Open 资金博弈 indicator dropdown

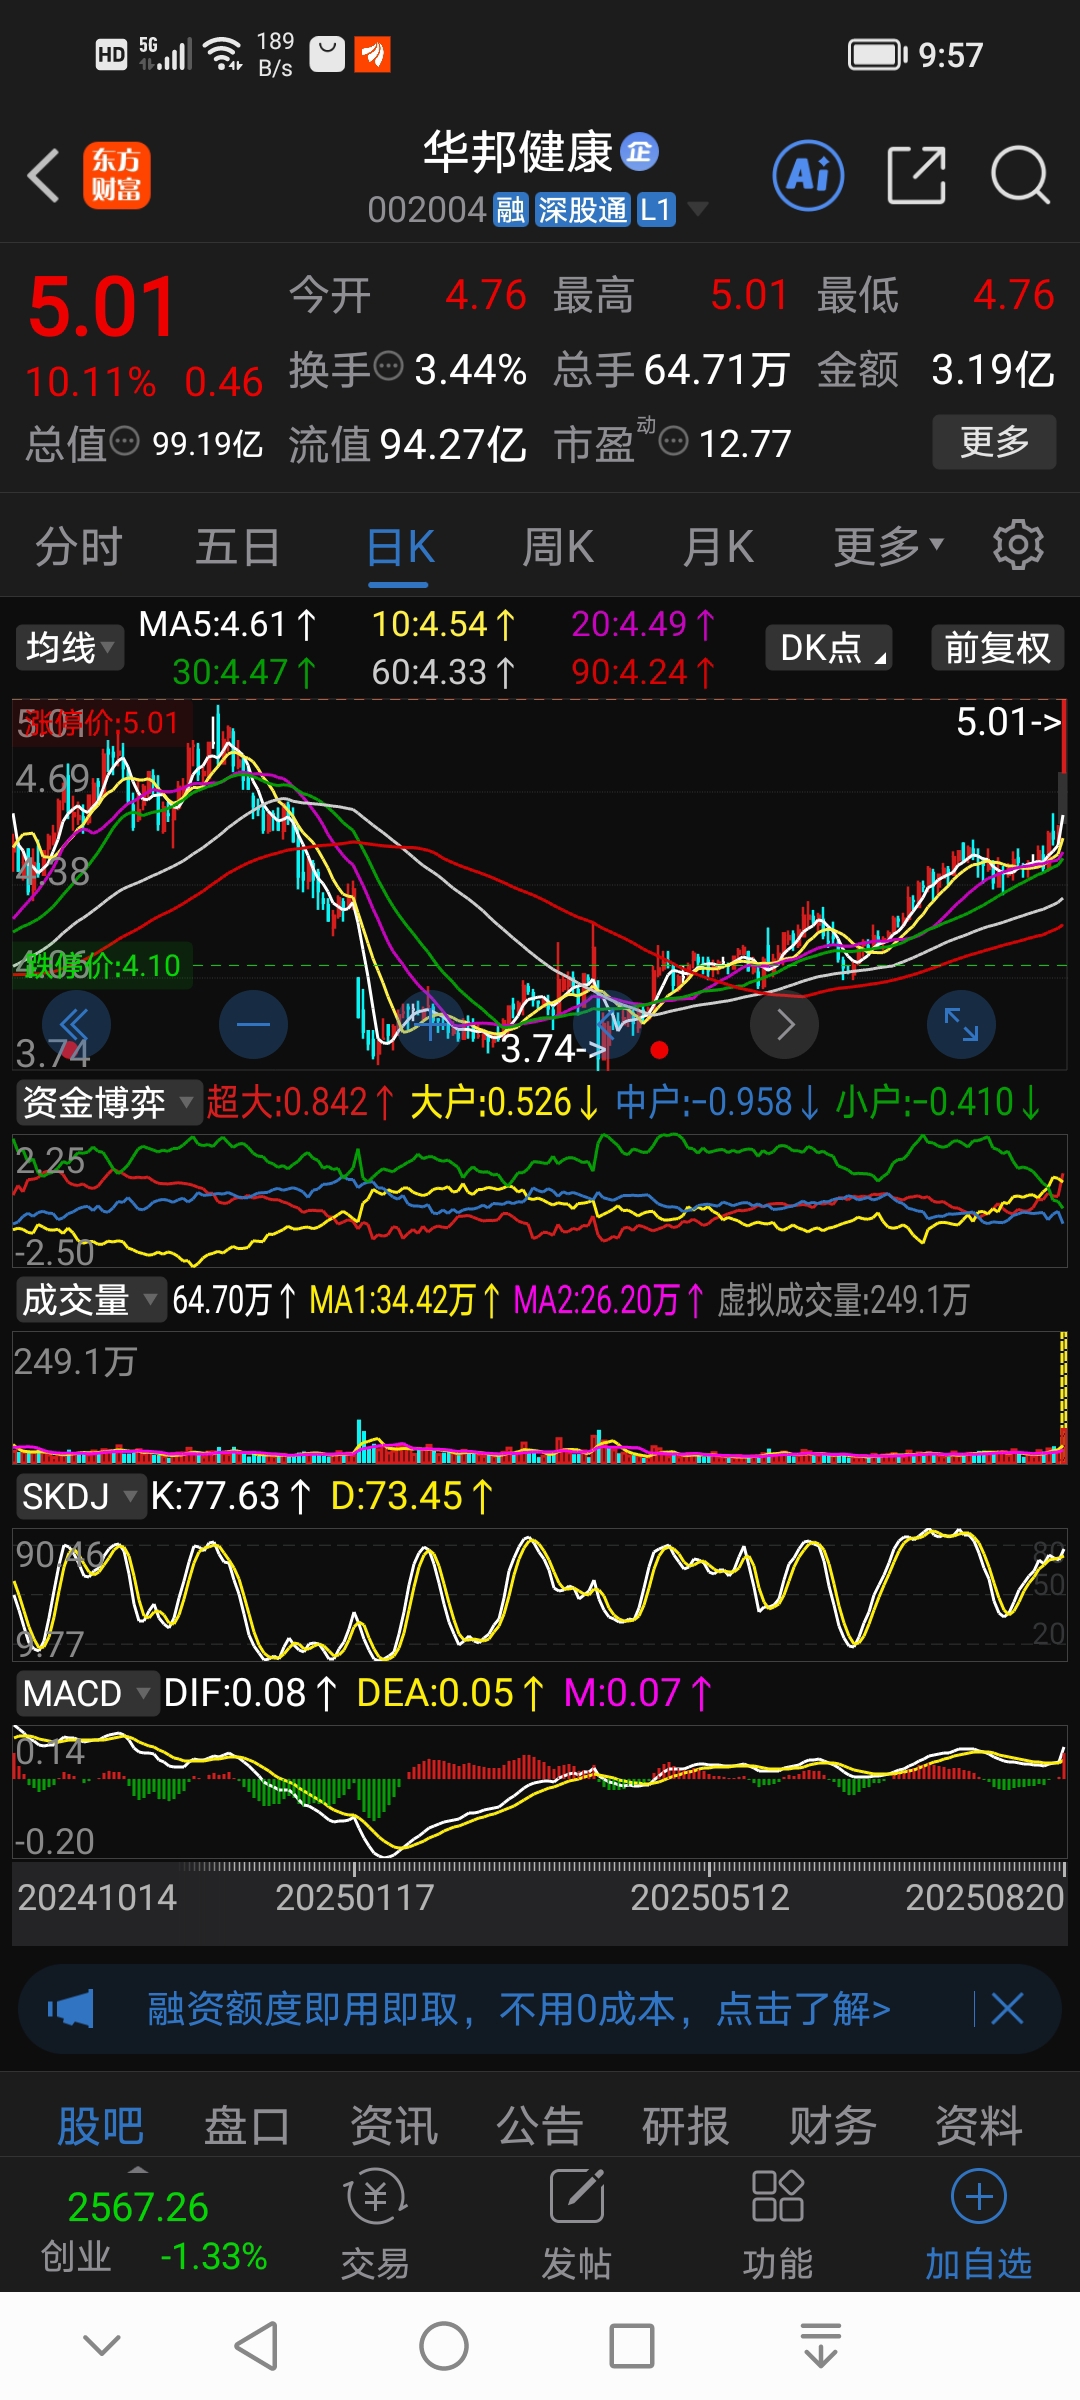point(107,1102)
